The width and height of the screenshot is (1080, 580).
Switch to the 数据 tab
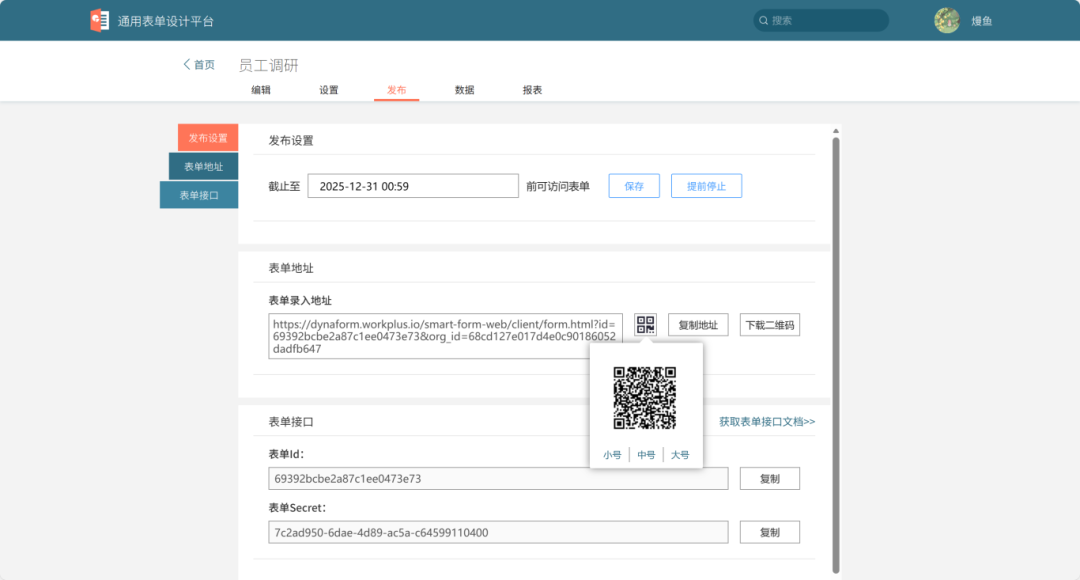click(464, 89)
